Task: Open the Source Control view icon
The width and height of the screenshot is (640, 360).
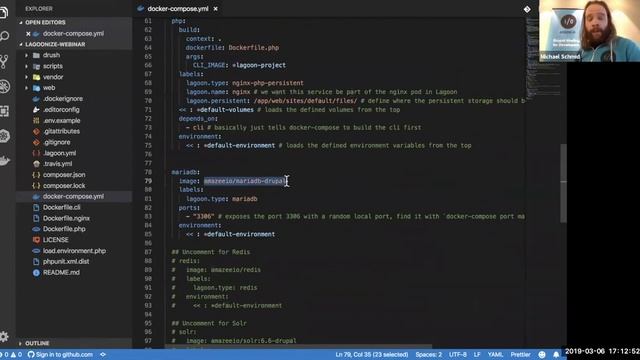Action: coord(4,62)
